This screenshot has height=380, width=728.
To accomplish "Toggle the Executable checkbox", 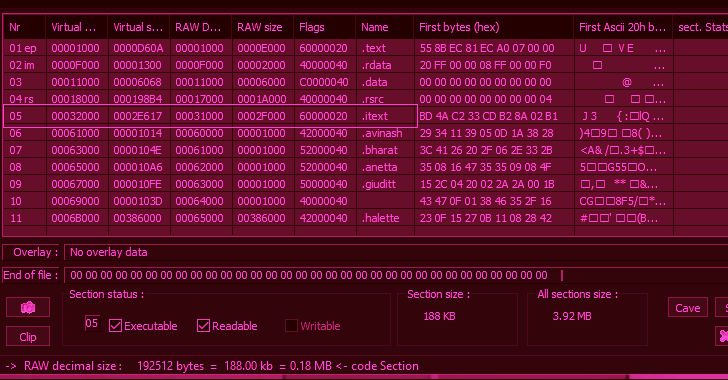I will pos(115,326).
